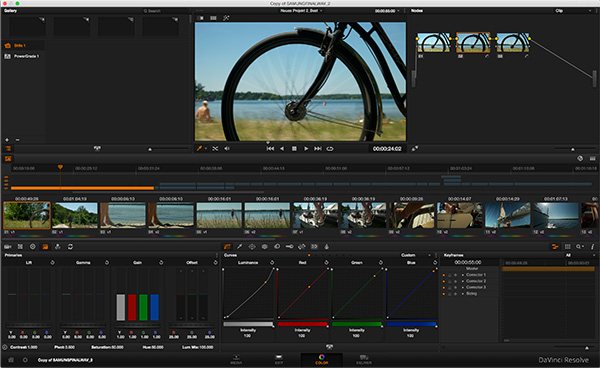Reset the Gain bars
The image size is (600, 368).
161,262
